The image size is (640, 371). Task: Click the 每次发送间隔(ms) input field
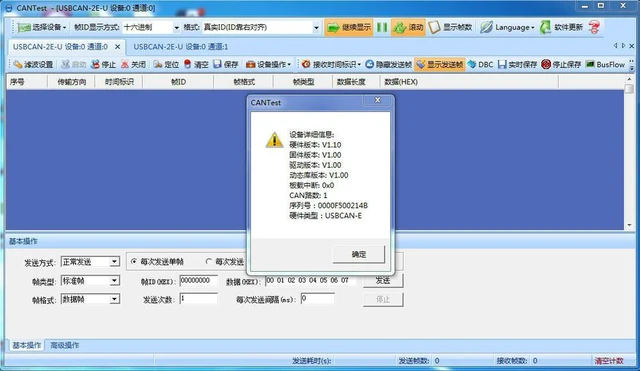(x=318, y=299)
